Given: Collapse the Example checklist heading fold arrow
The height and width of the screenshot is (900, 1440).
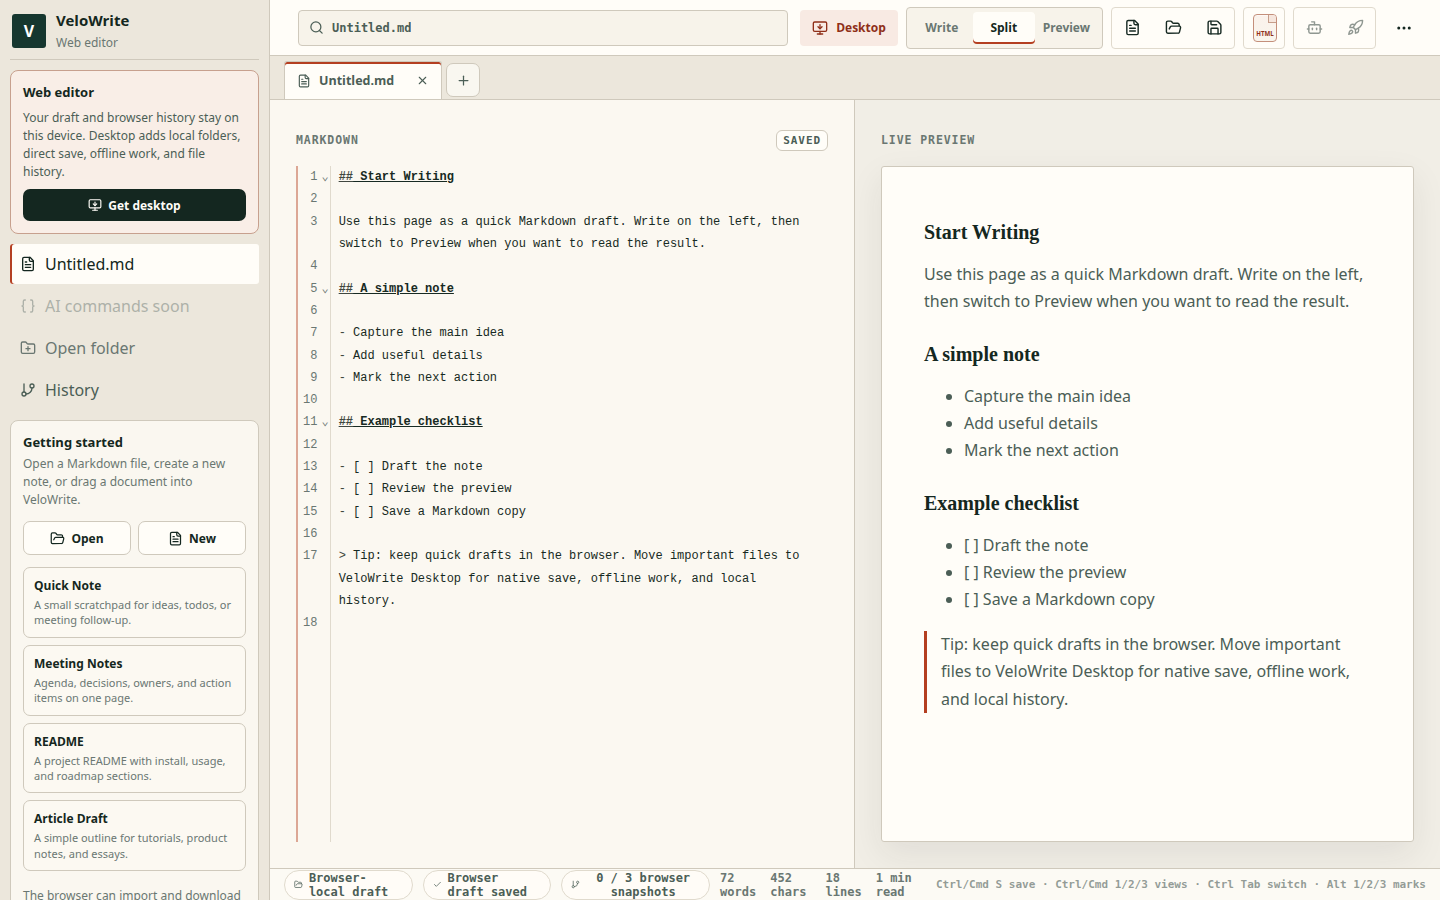Looking at the screenshot, I should click(x=325, y=422).
